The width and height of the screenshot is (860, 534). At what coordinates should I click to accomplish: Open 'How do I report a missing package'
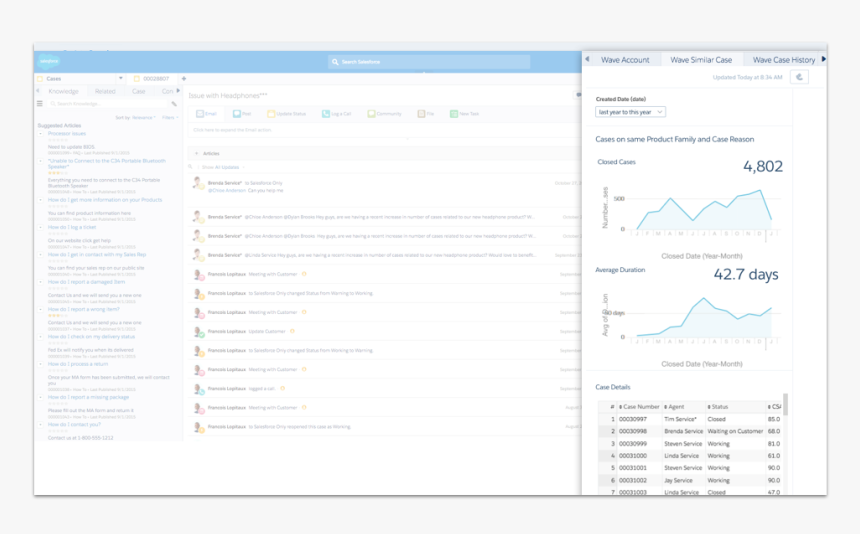(88, 397)
